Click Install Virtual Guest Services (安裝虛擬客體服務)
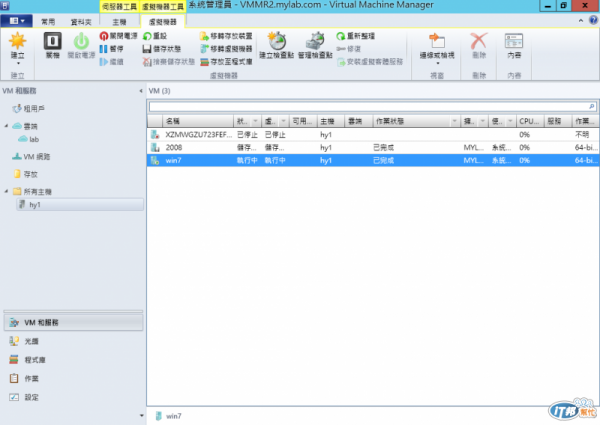The image size is (600, 425). (370, 62)
